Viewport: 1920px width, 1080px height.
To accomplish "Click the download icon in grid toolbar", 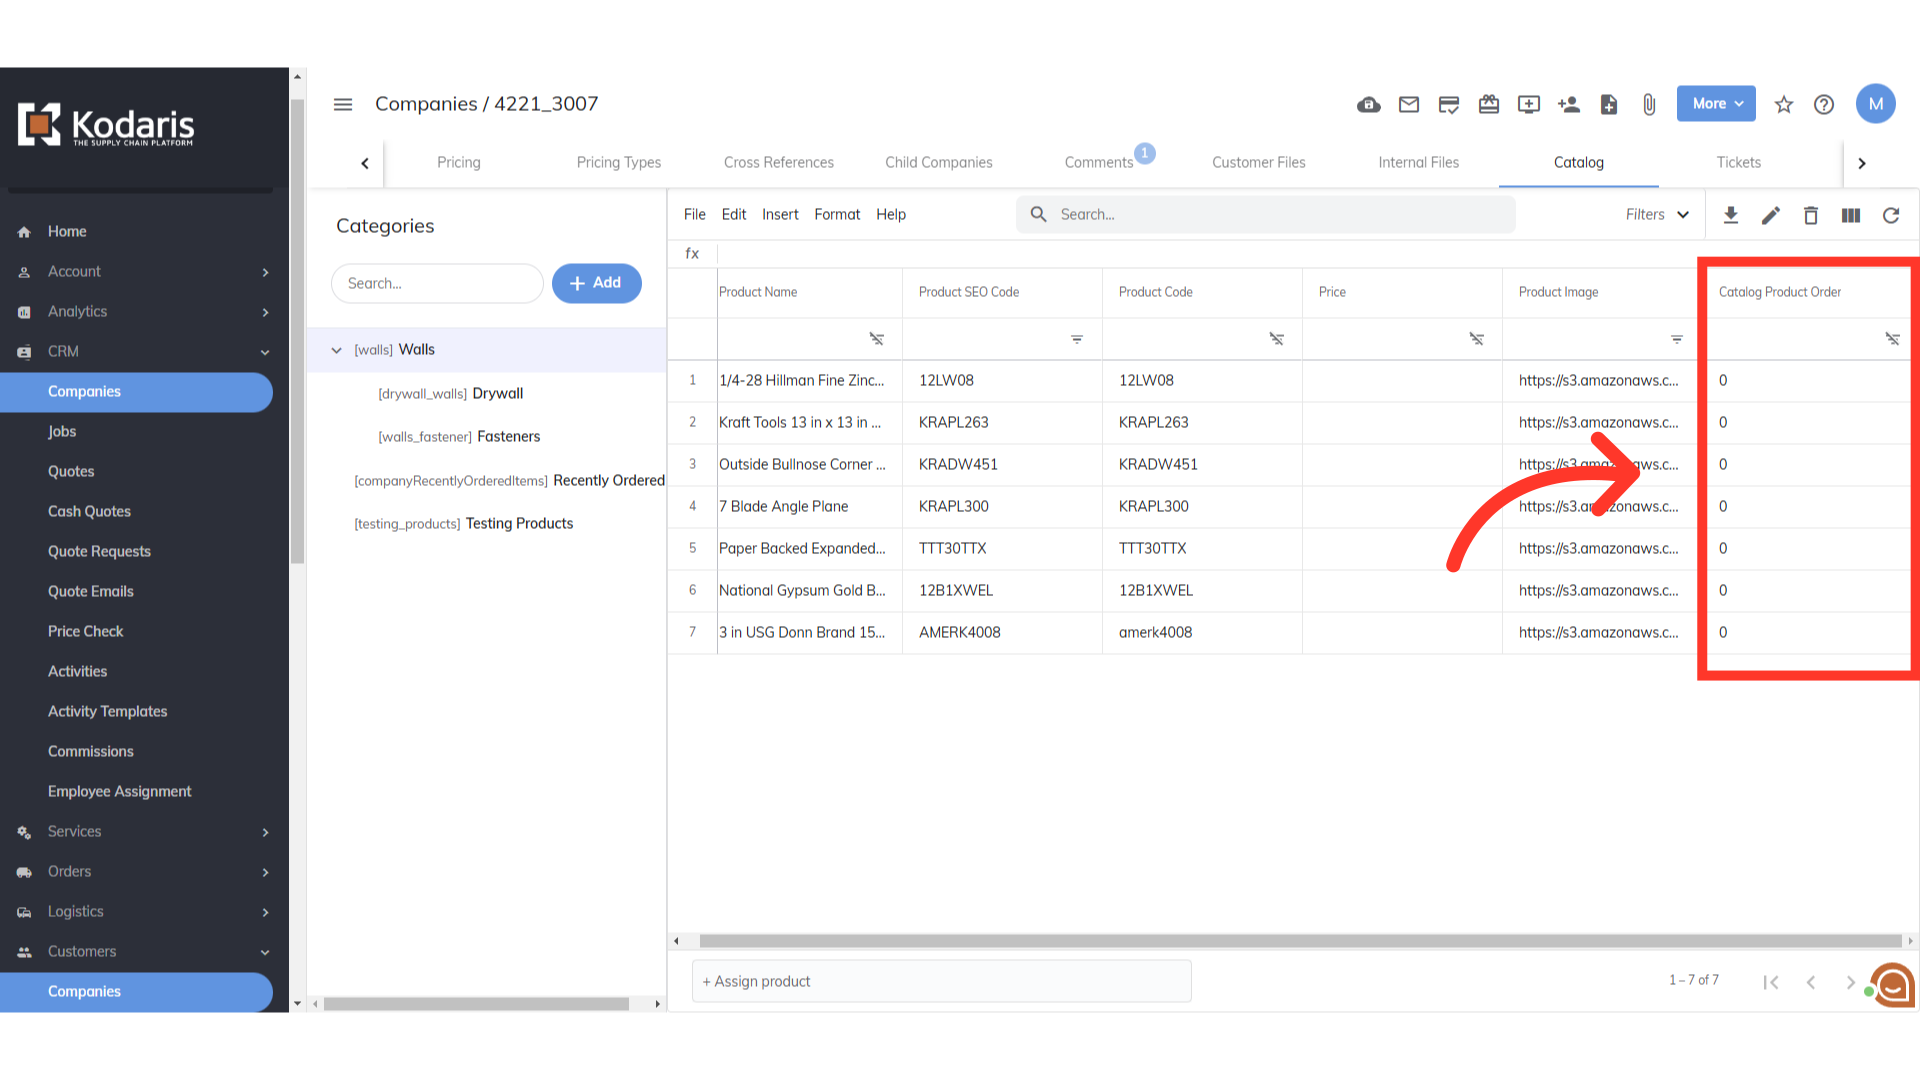I will coord(1731,215).
